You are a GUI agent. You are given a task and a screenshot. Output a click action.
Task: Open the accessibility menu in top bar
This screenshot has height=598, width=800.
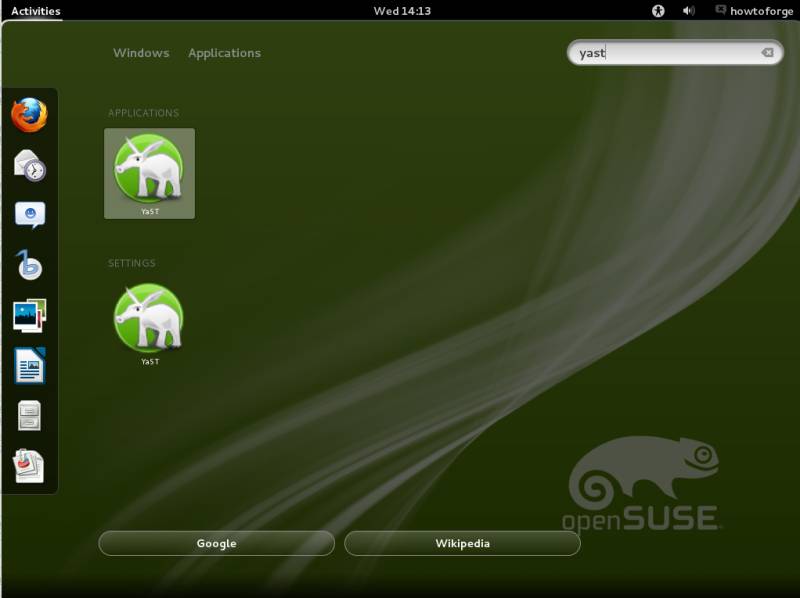658,11
